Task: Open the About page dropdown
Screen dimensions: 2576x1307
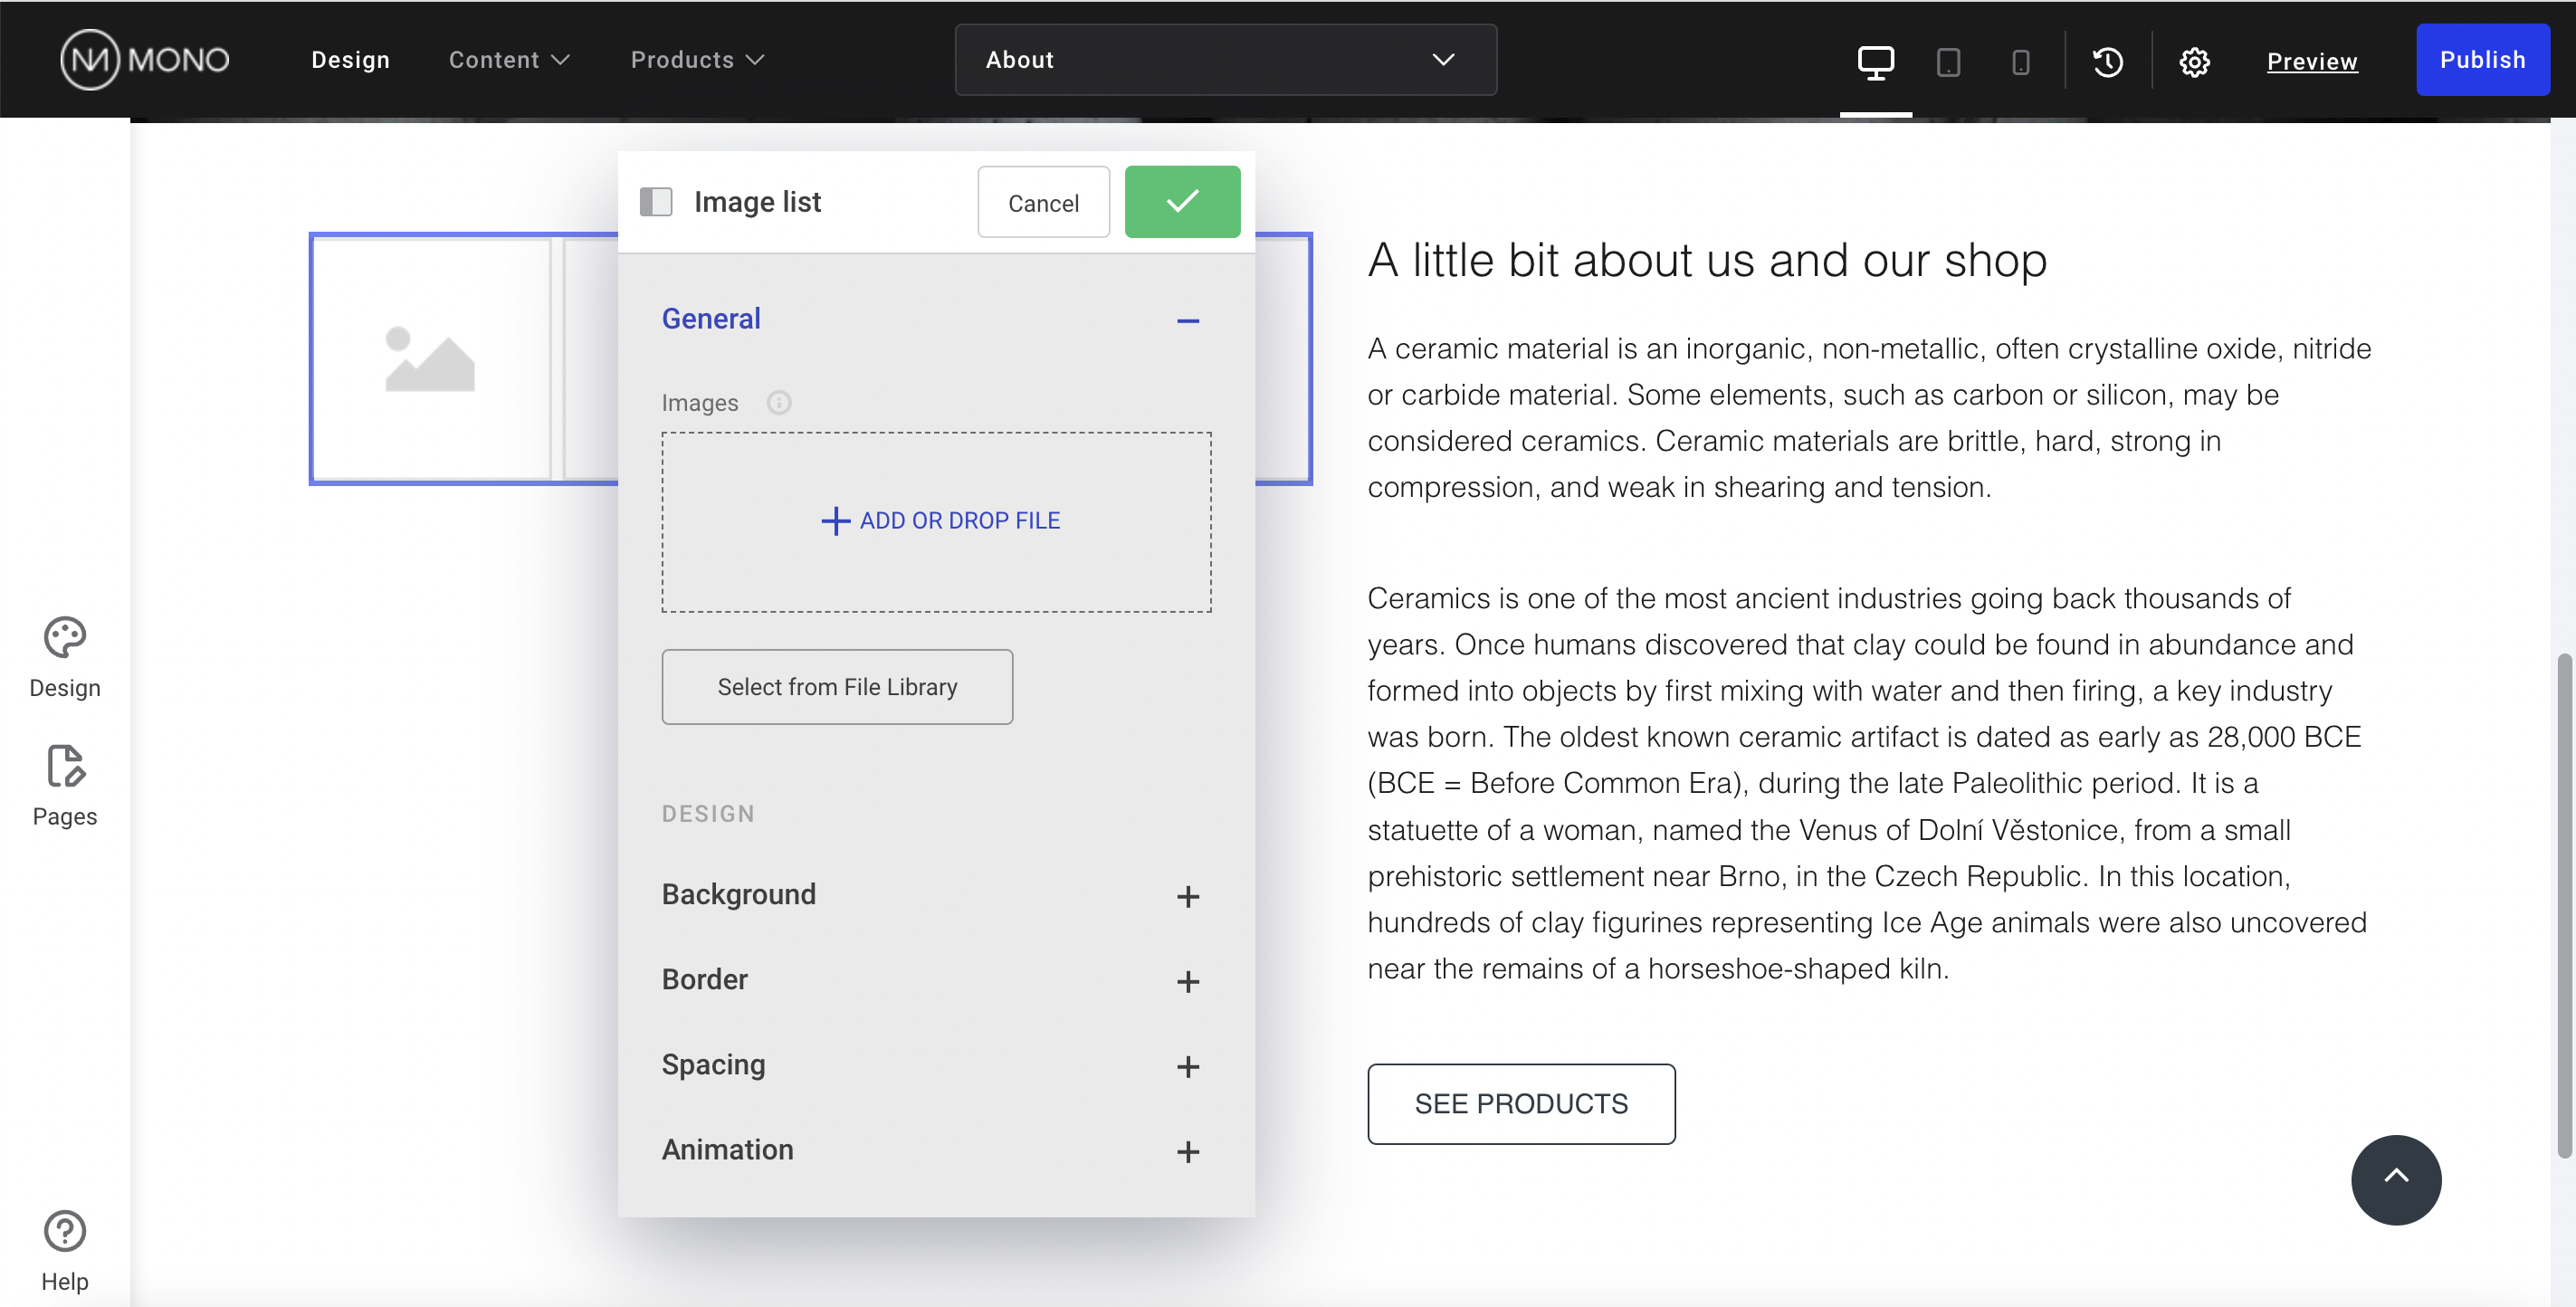Action: (x=1225, y=60)
